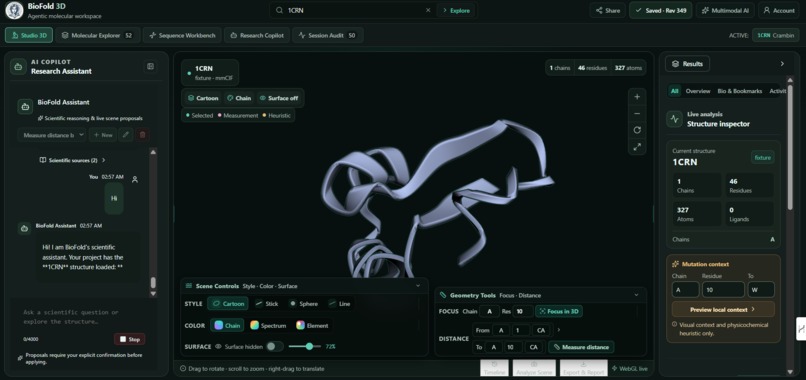
Task: Click Analyze Scene
Action: pos(534,368)
